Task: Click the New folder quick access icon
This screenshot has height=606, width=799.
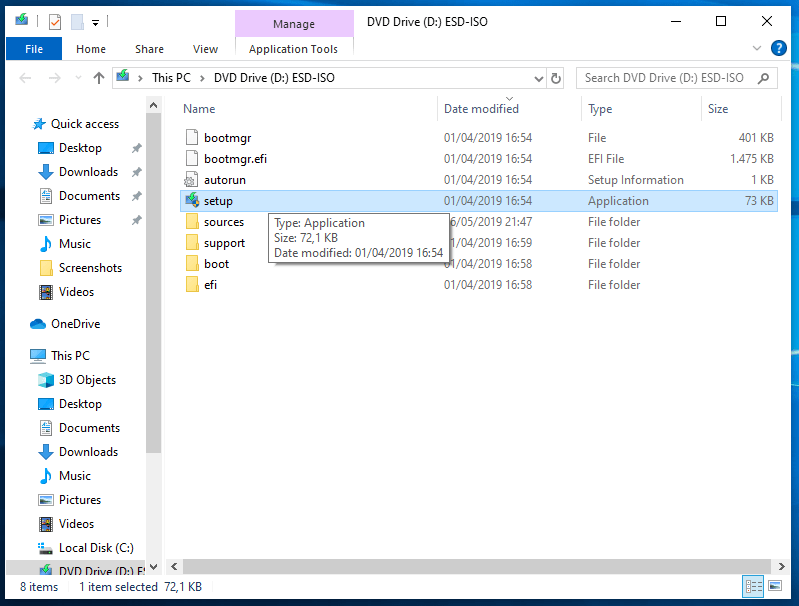Action: (77, 22)
